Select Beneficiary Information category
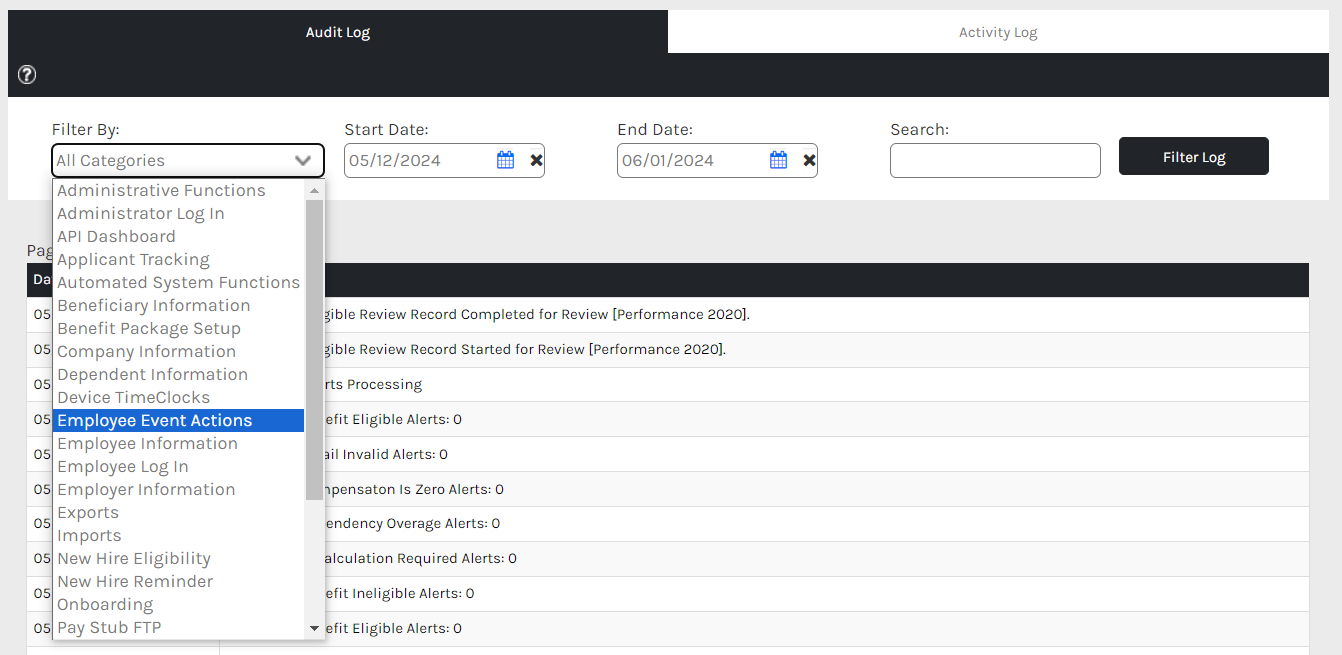The height and width of the screenshot is (655, 1342). tap(179, 305)
